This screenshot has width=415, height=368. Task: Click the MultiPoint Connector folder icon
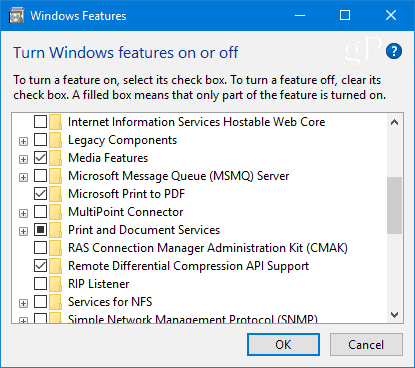click(55, 212)
